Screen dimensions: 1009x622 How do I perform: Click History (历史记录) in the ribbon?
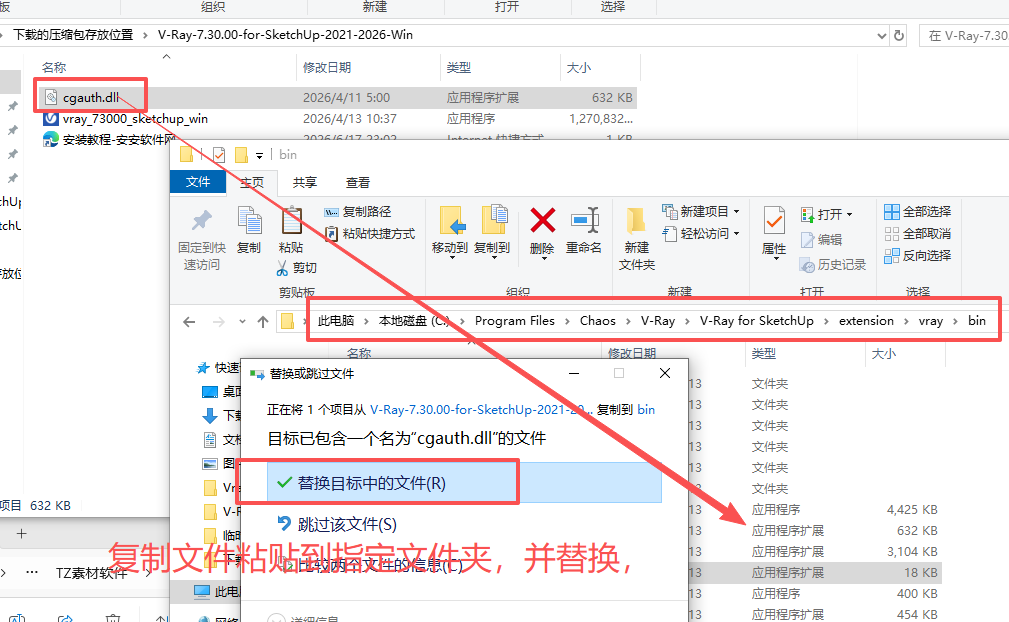click(833, 264)
